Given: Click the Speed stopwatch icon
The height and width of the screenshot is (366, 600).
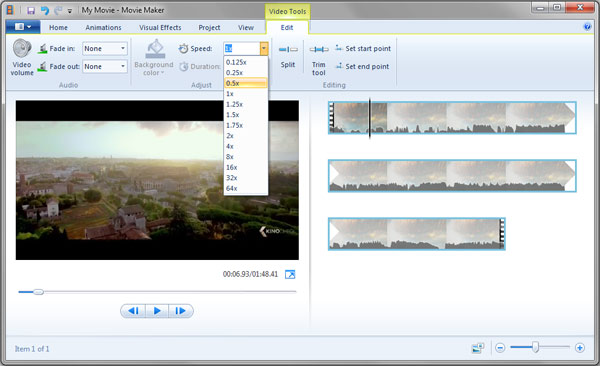Looking at the screenshot, I should [x=183, y=48].
